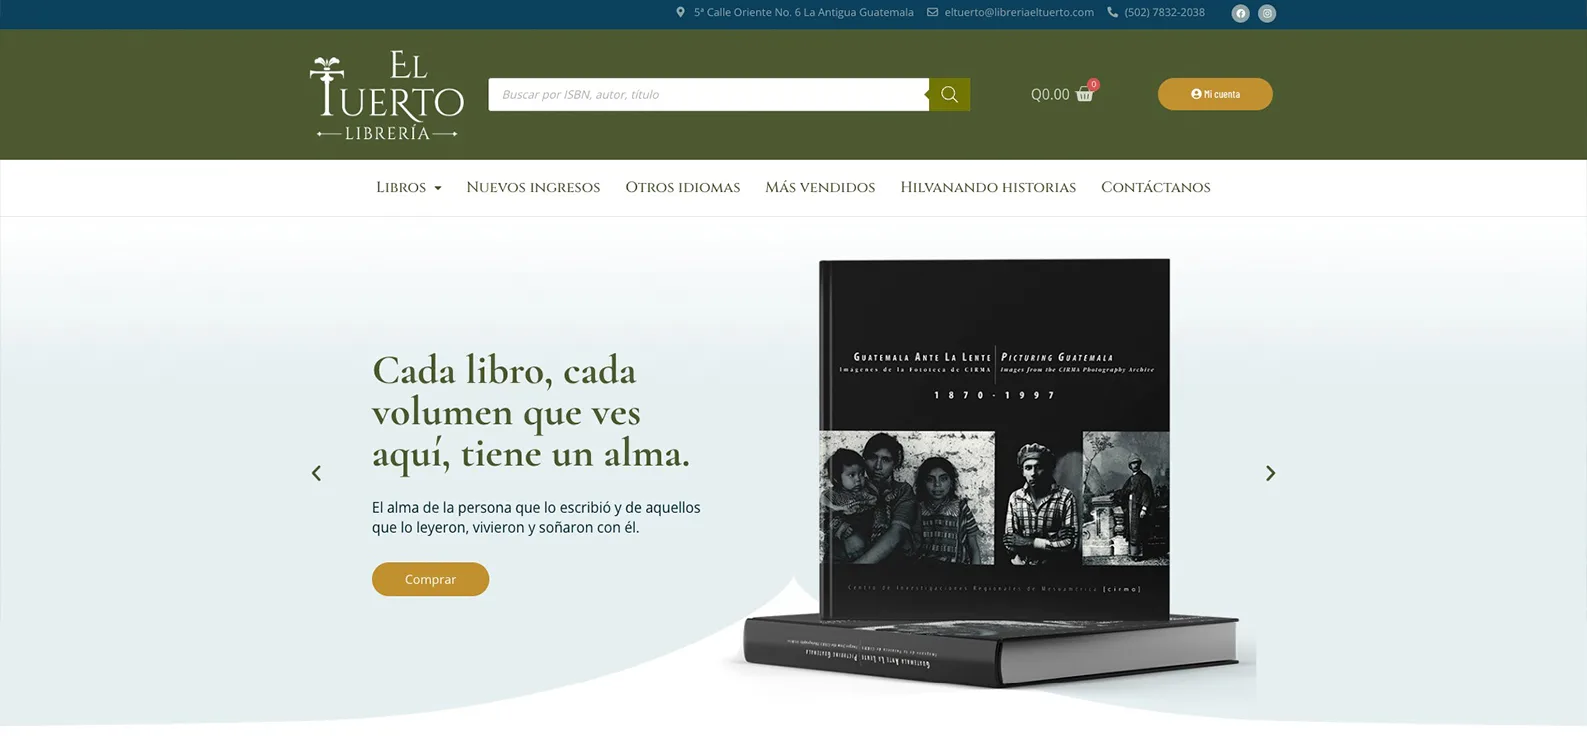1587x747 pixels.
Task: Navigate to Contáctanos page
Action: point(1155,187)
